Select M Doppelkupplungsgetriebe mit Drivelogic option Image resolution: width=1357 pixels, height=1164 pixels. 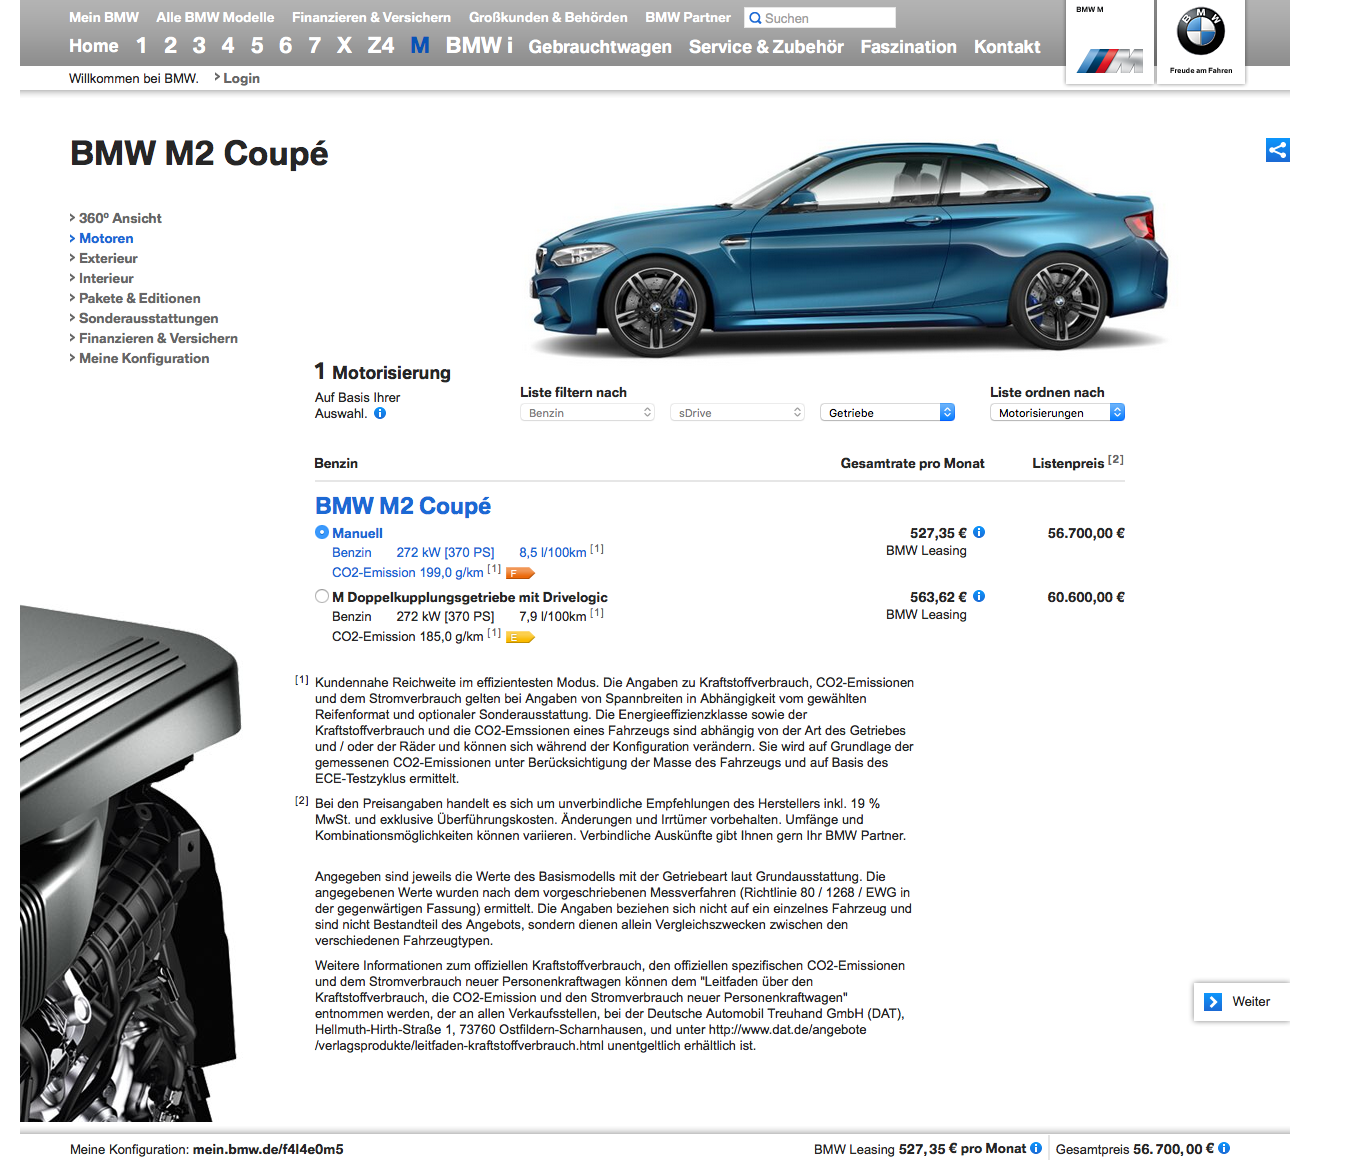(x=322, y=597)
